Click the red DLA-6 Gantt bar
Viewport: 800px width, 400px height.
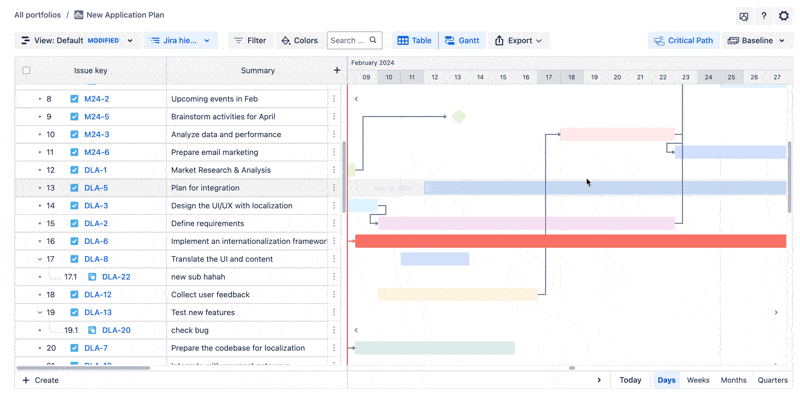pos(570,241)
